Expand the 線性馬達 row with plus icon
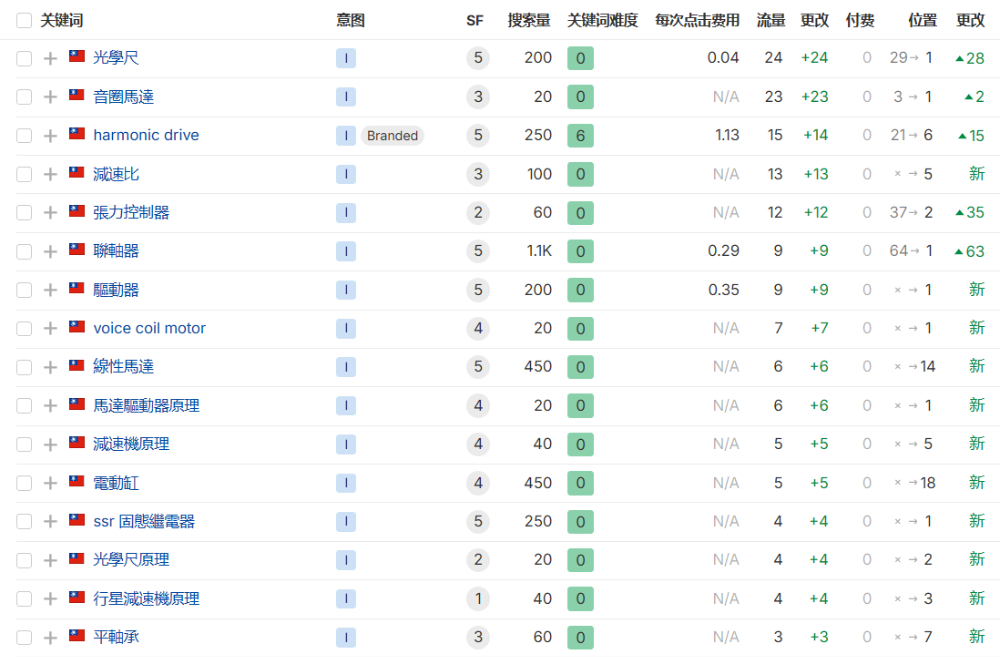 [50, 368]
